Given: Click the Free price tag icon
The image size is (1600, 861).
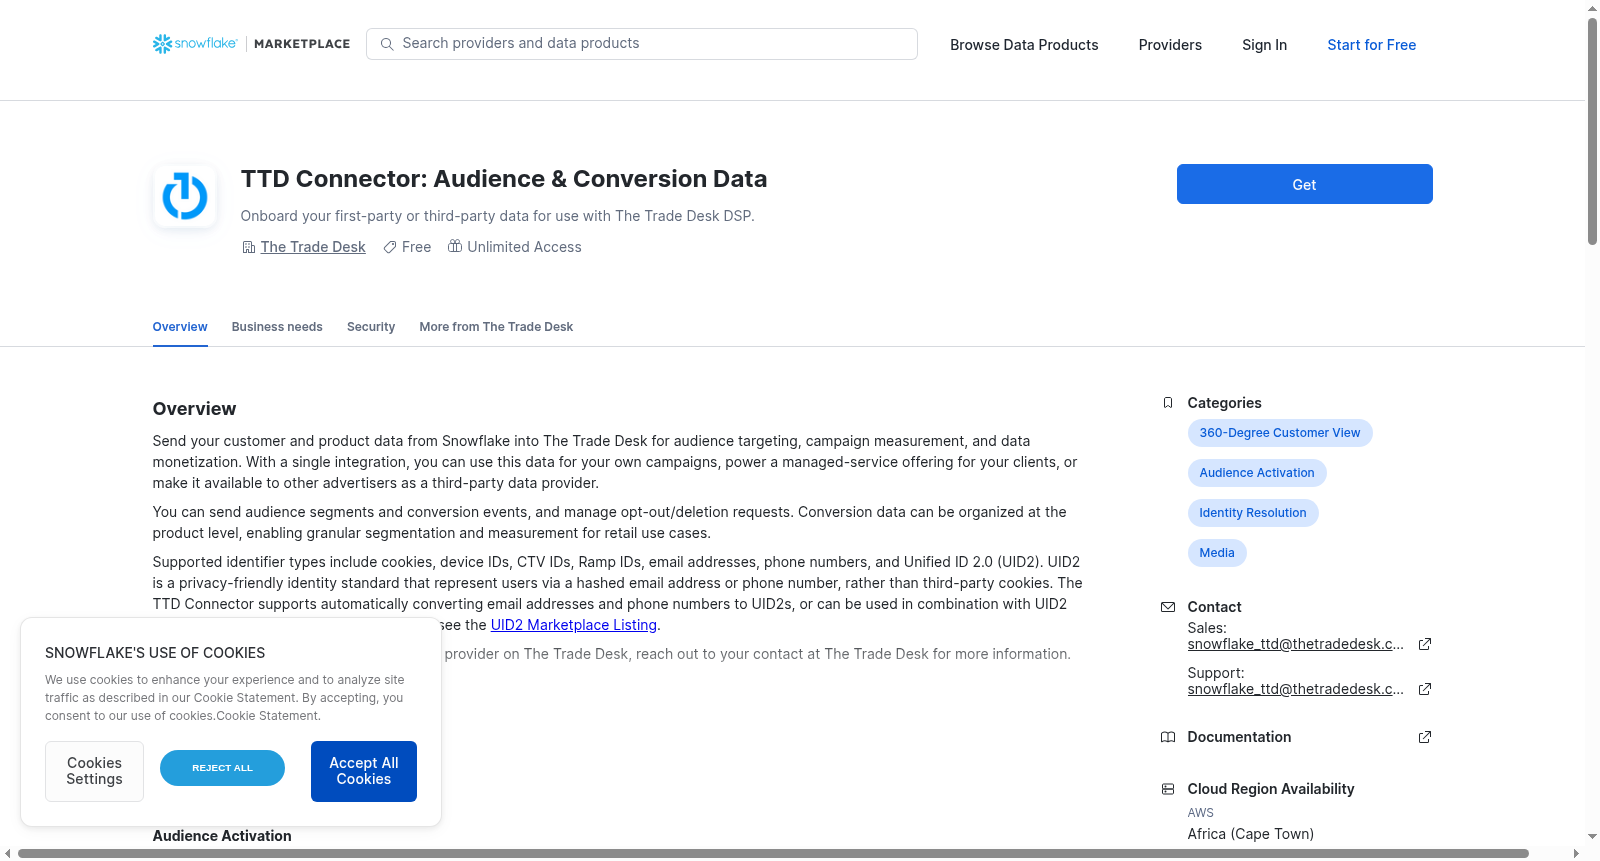Looking at the screenshot, I should 390,247.
